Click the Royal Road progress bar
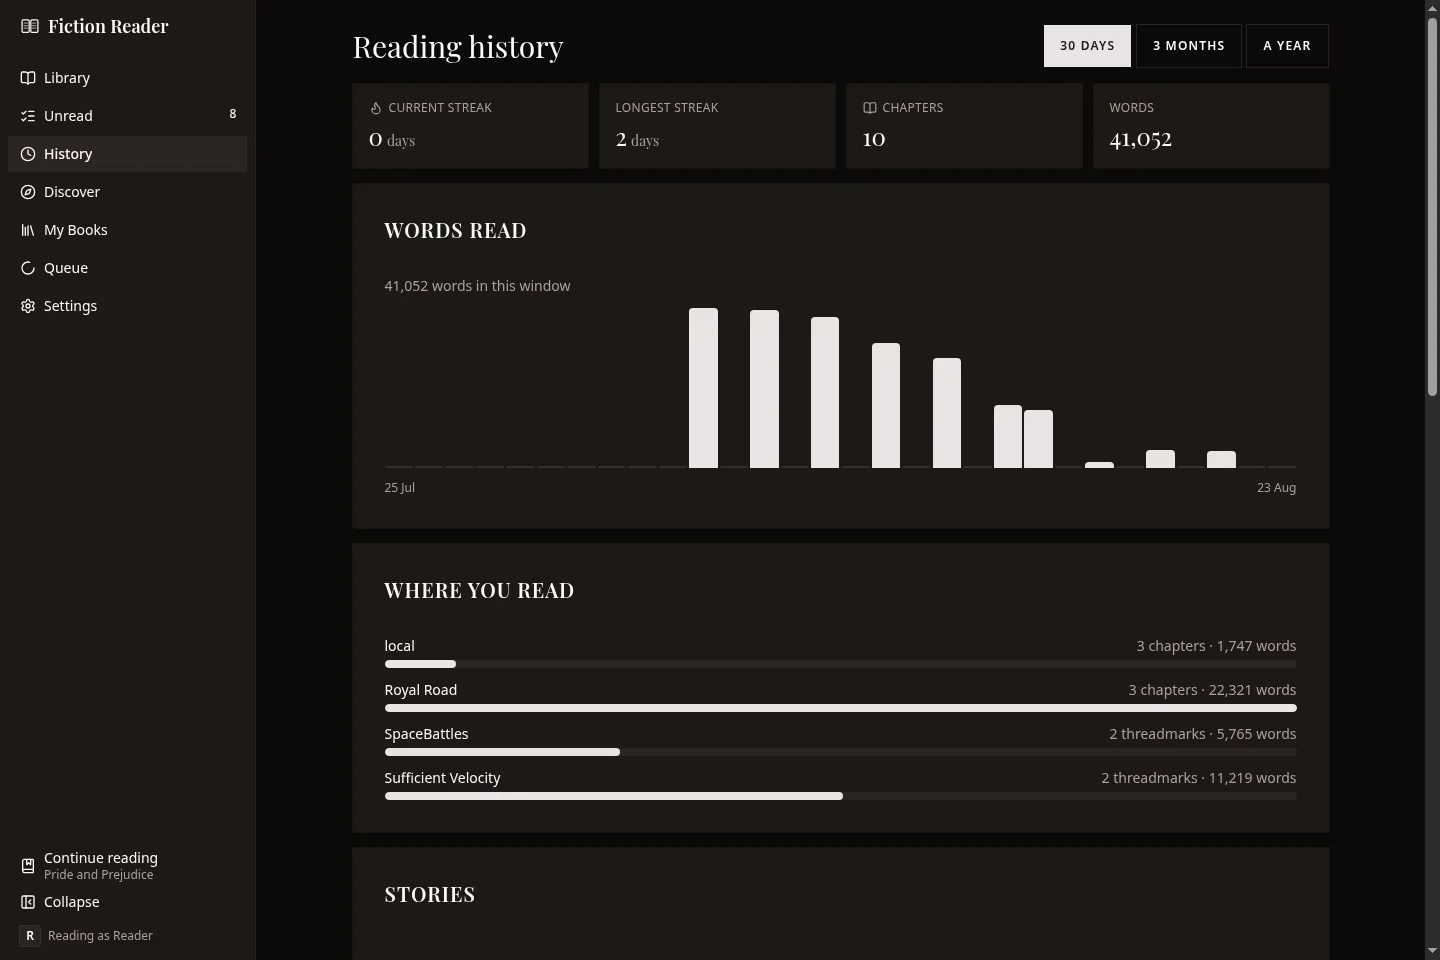Image resolution: width=1440 pixels, height=960 pixels. coord(840,708)
